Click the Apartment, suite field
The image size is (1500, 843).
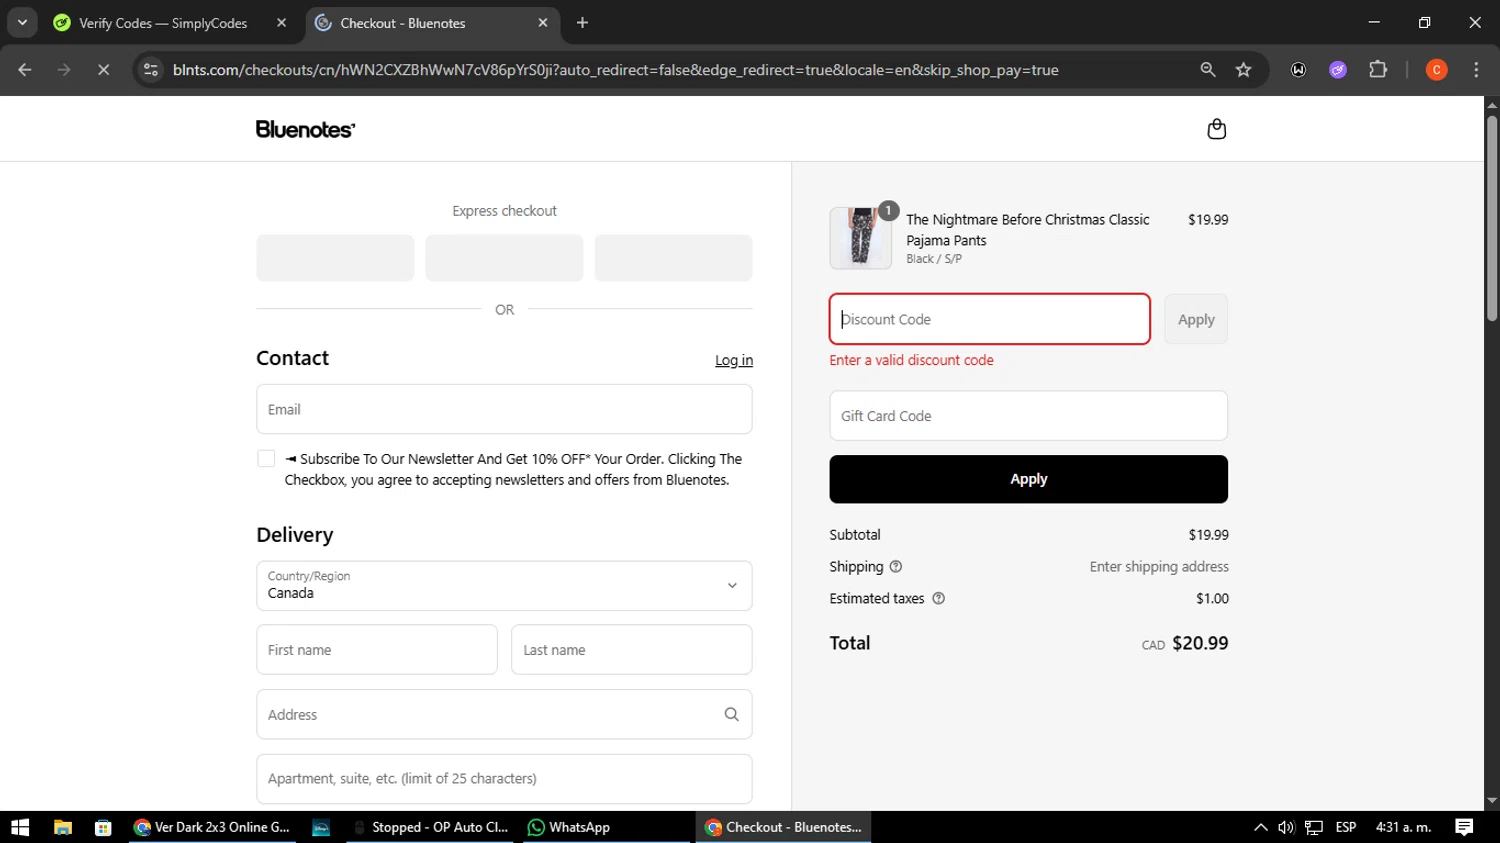pos(504,778)
